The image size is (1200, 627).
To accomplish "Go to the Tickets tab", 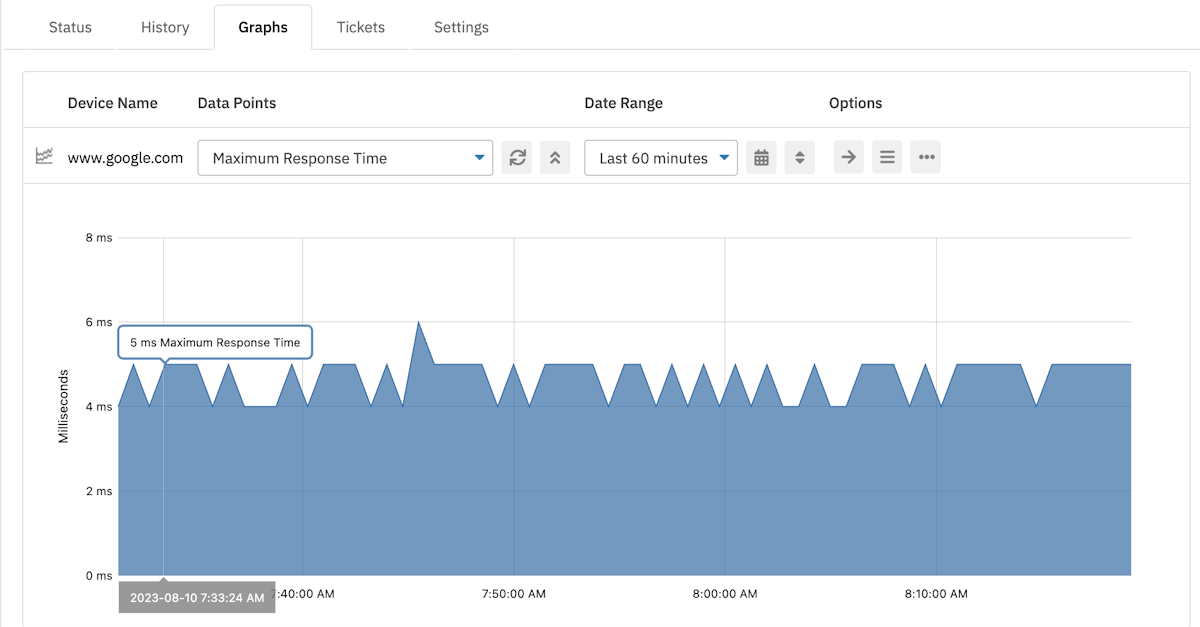I will point(360,27).
